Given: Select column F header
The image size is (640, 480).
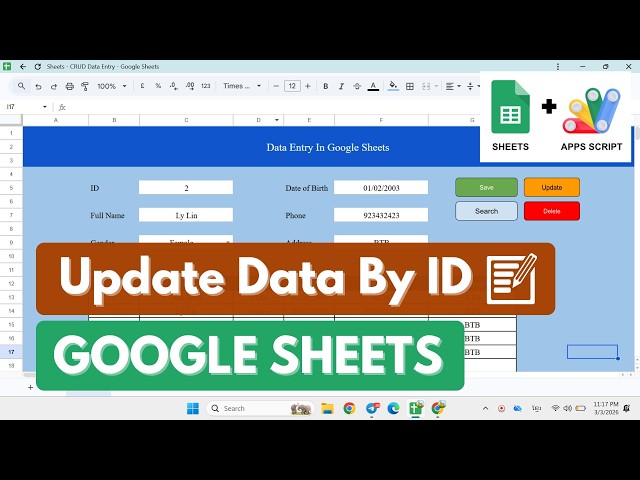Looking at the screenshot, I should pos(381,120).
